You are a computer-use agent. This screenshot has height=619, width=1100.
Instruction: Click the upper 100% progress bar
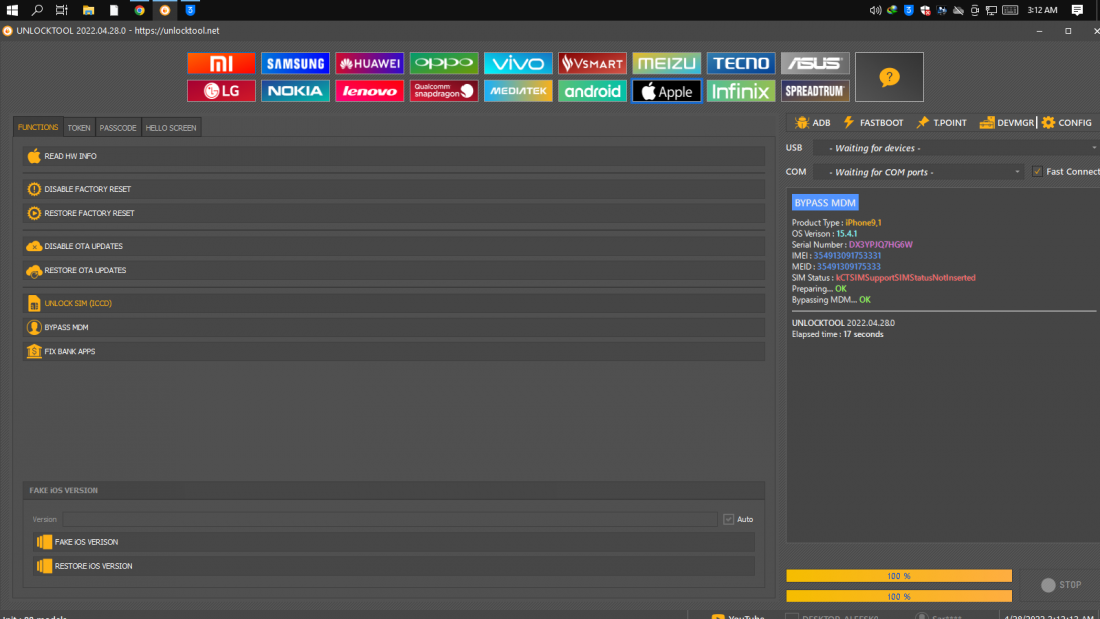(x=899, y=575)
